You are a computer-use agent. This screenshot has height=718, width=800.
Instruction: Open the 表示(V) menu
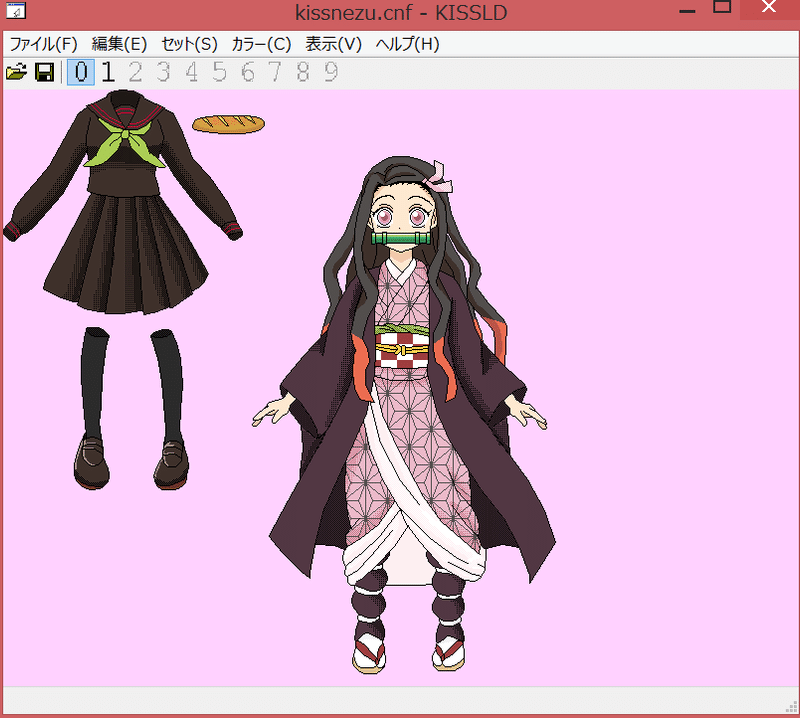[333, 44]
